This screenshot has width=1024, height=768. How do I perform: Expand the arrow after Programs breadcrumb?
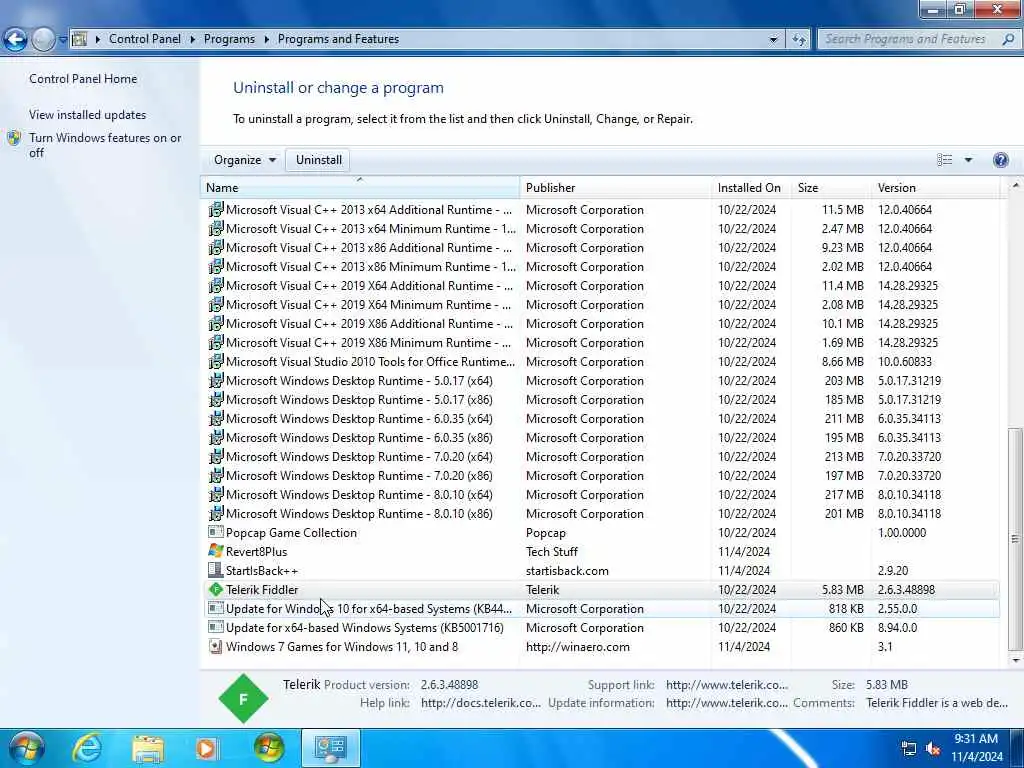coord(266,39)
